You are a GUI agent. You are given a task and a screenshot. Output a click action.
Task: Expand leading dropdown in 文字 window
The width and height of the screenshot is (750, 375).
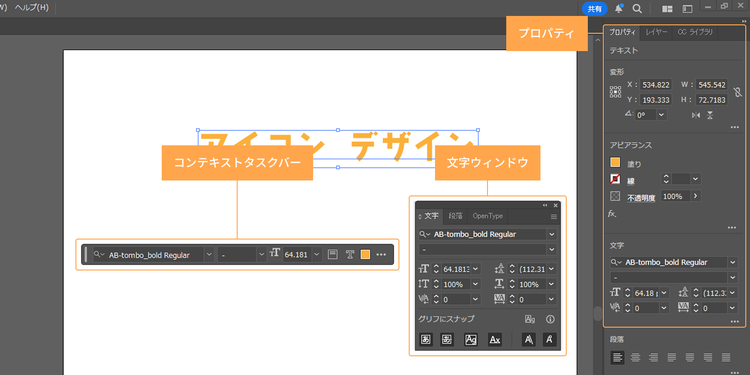click(x=552, y=269)
